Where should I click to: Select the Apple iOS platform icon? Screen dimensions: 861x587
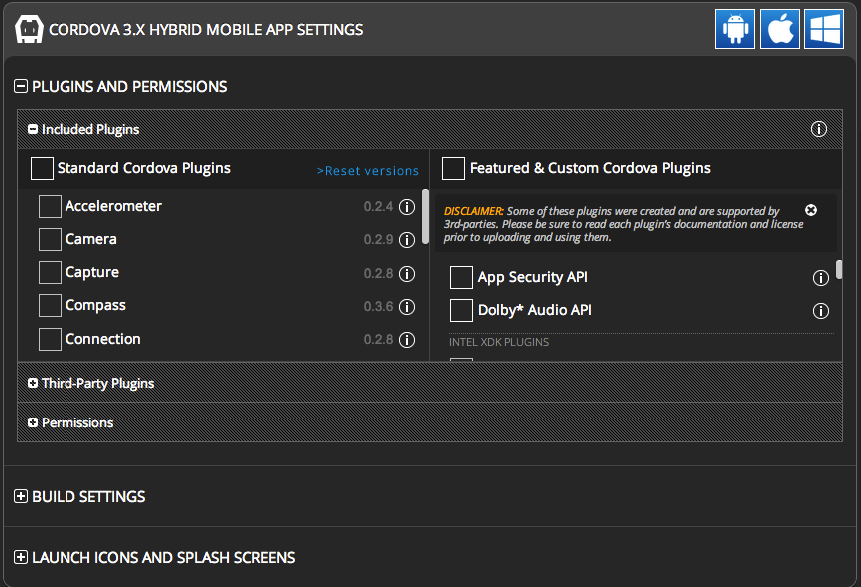780,29
